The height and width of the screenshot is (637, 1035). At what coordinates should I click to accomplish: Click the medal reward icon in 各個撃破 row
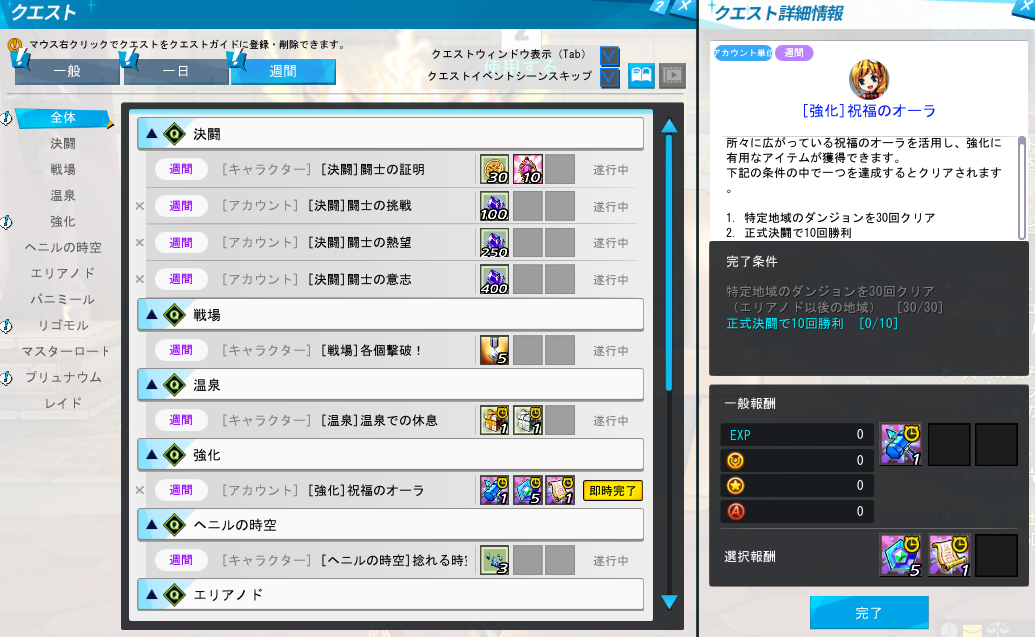[494, 350]
